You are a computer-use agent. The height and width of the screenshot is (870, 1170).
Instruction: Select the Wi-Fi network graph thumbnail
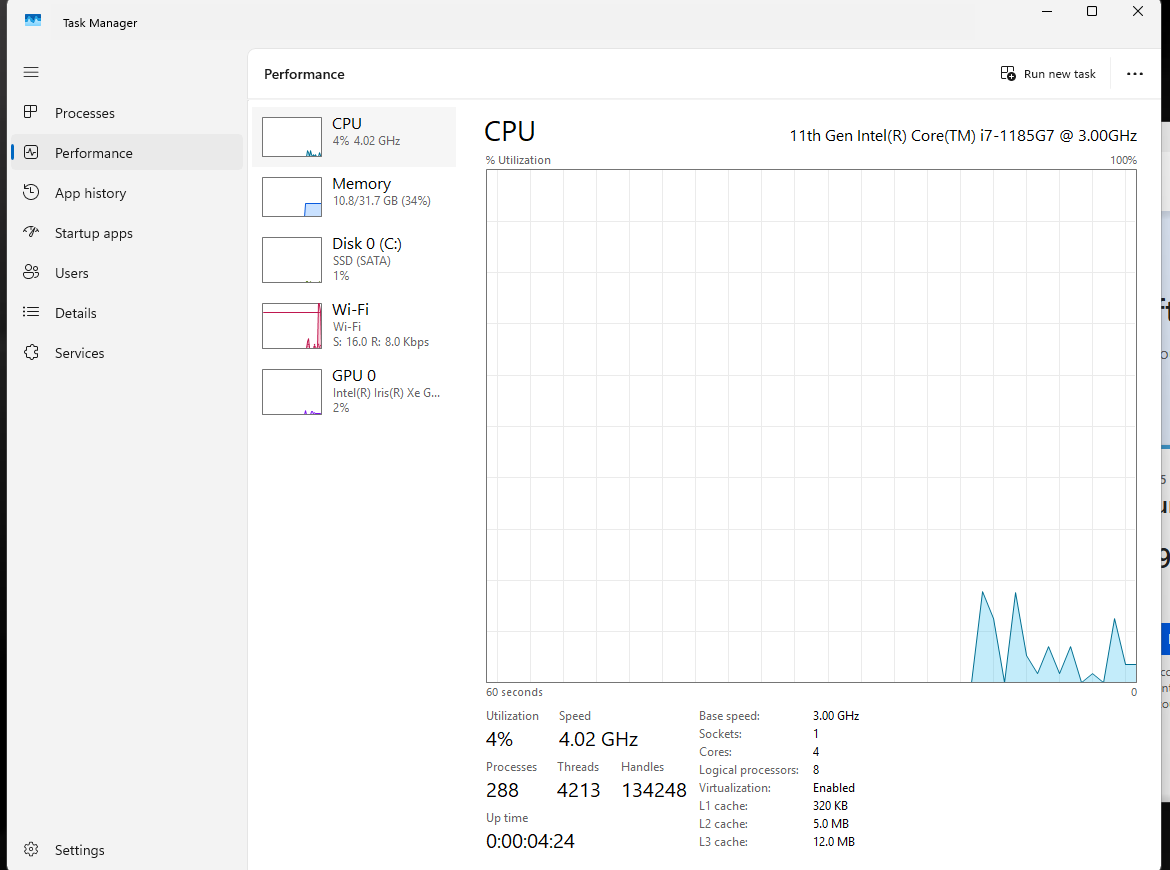(x=292, y=326)
